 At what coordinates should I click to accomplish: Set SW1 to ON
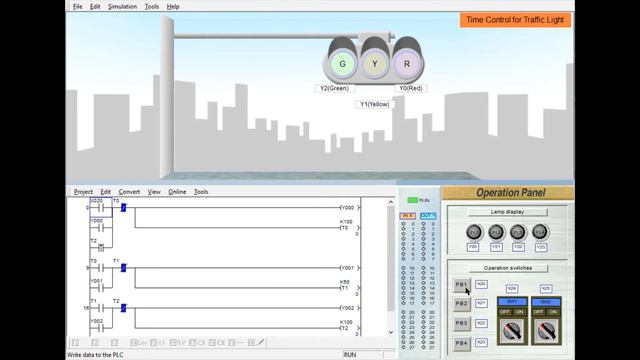(x=519, y=312)
